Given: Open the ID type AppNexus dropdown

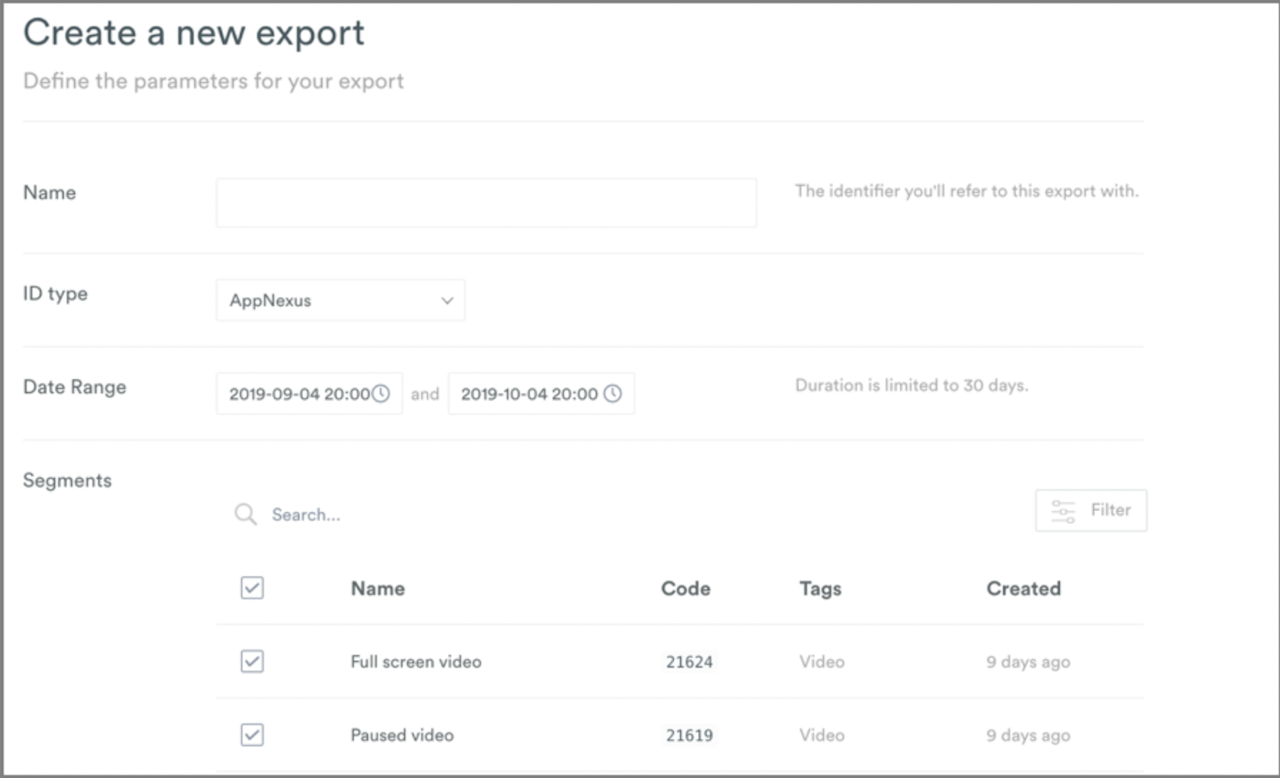Looking at the screenshot, I should point(339,300).
